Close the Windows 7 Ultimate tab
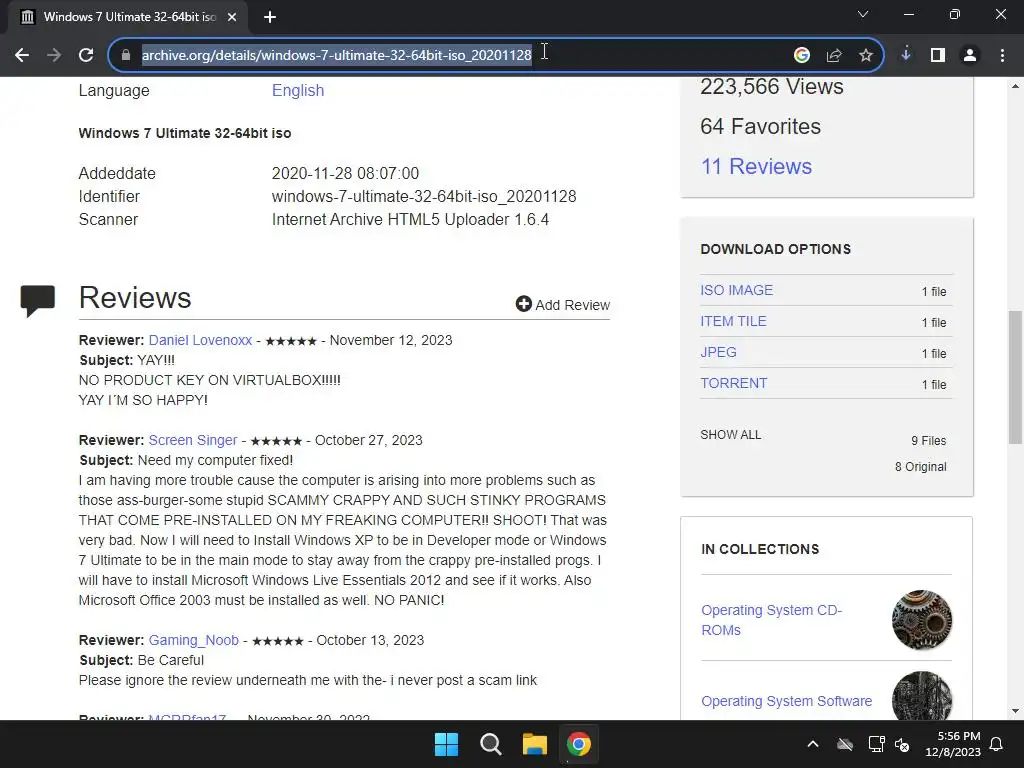 [232, 17]
